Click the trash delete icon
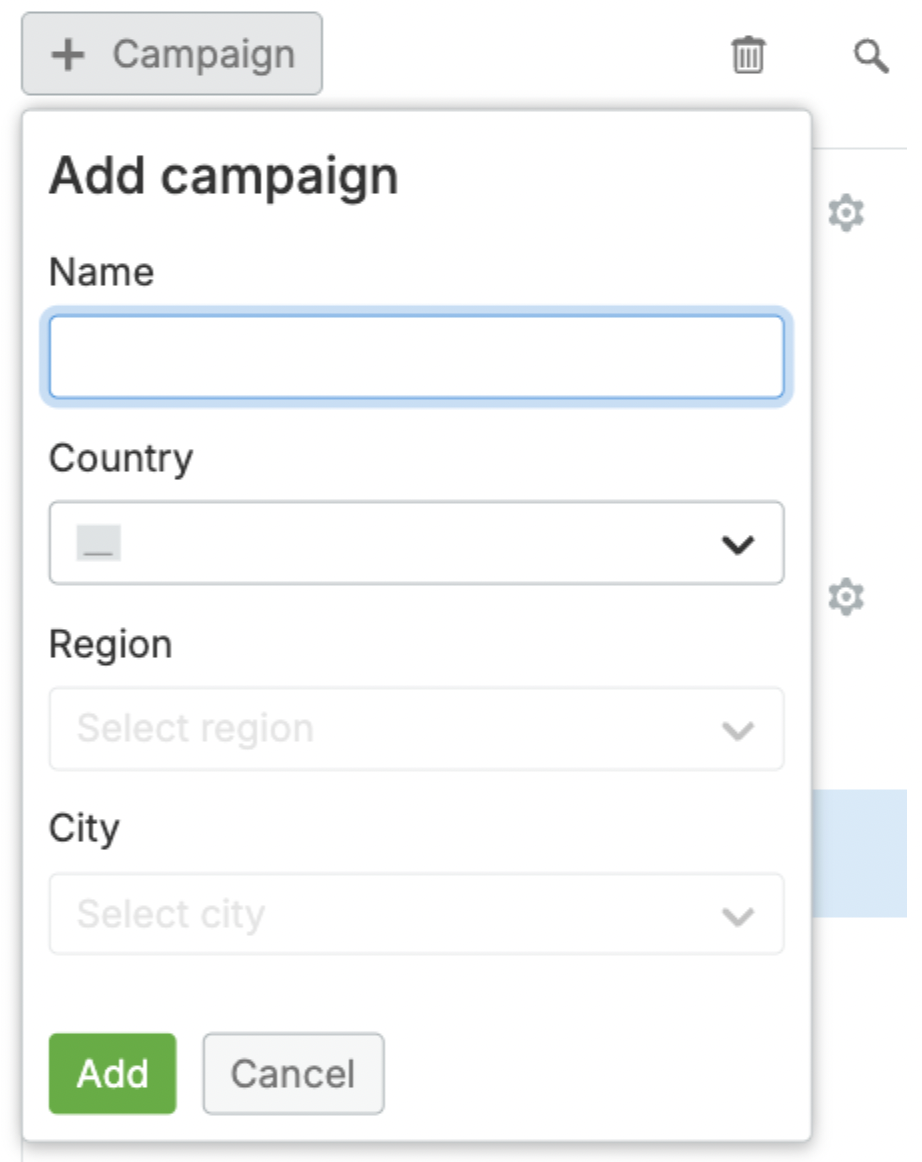The image size is (922, 1162). 748,55
